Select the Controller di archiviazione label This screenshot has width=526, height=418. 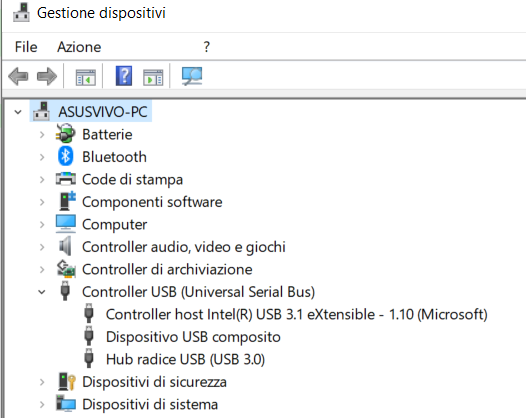click(x=167, y=269)
